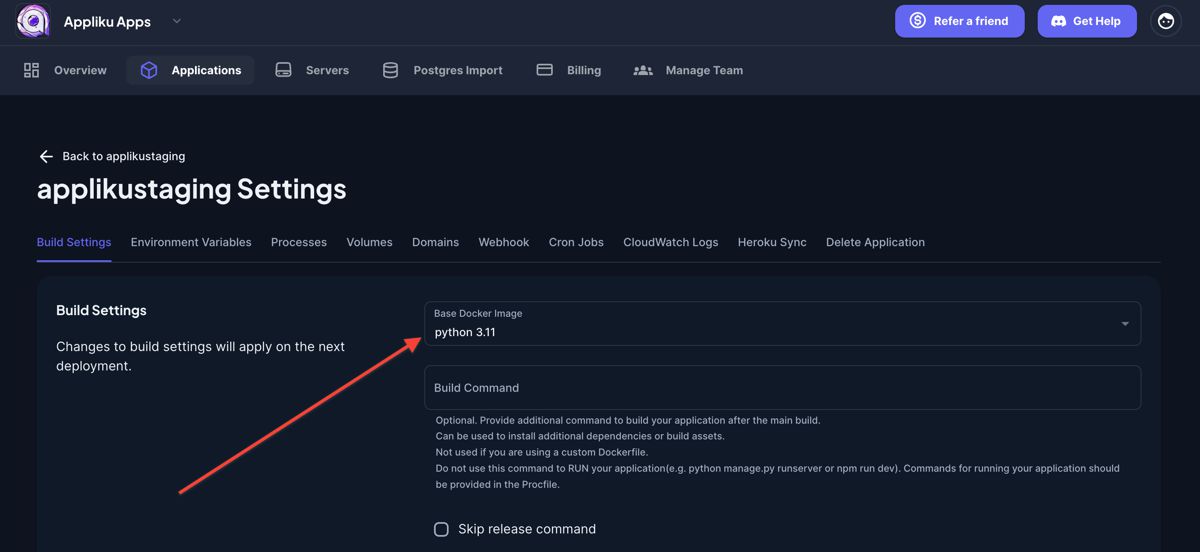The height and width of the screenshot is (552, 1200).
Task: Open the Get Help button
Action: tap(1087, 21)
